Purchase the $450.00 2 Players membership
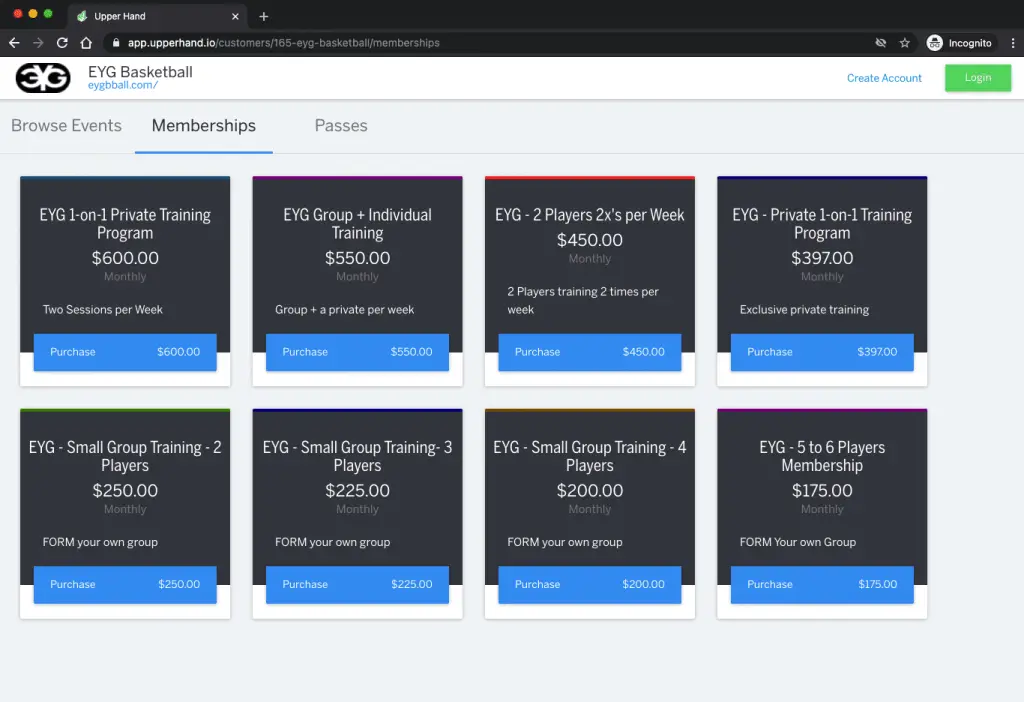This screenshot has height=702, width=1024. pyautogui.click(x=590, y=352)
